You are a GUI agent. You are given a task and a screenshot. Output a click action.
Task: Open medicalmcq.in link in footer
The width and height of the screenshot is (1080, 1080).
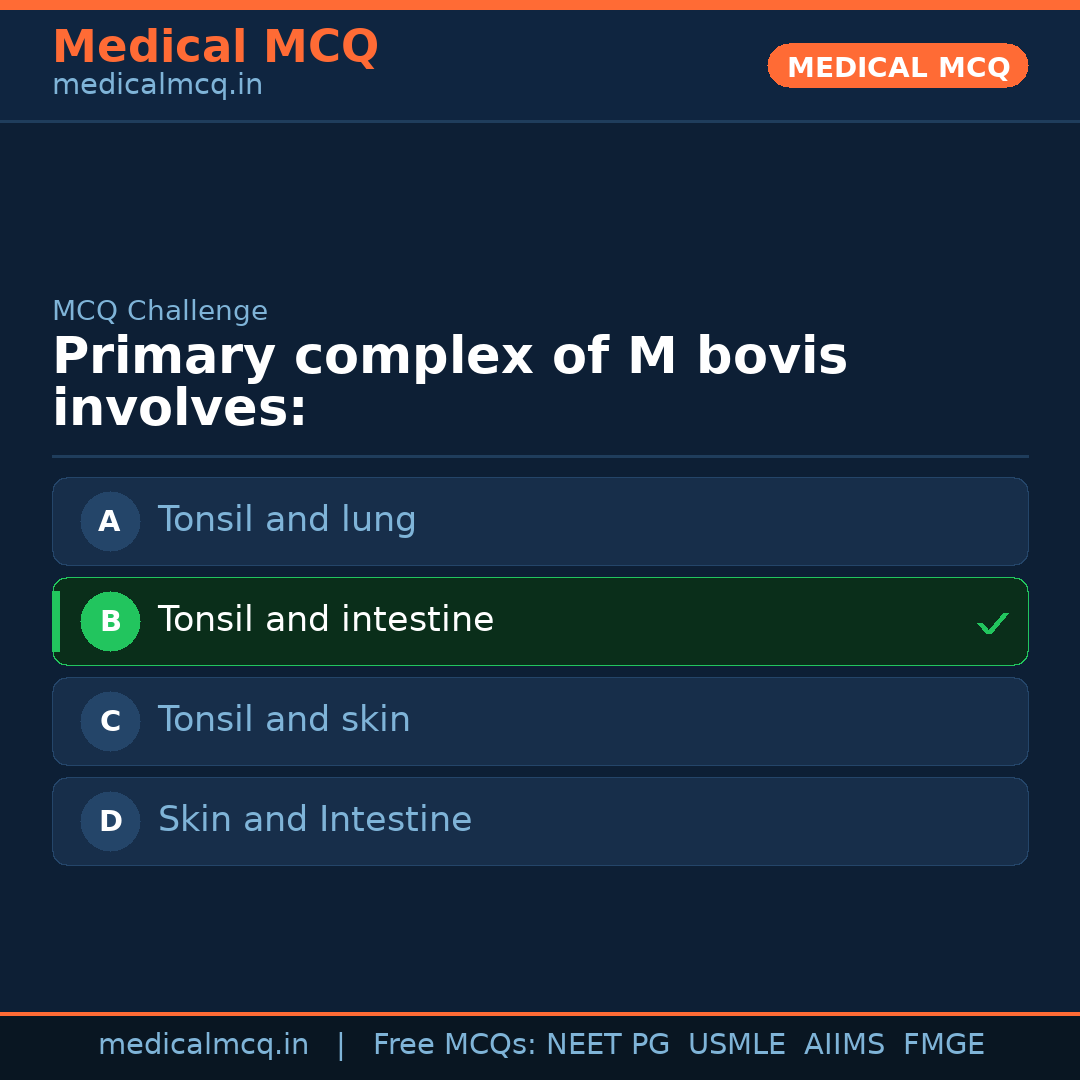pyautogui.click(x=203, y=1045)
